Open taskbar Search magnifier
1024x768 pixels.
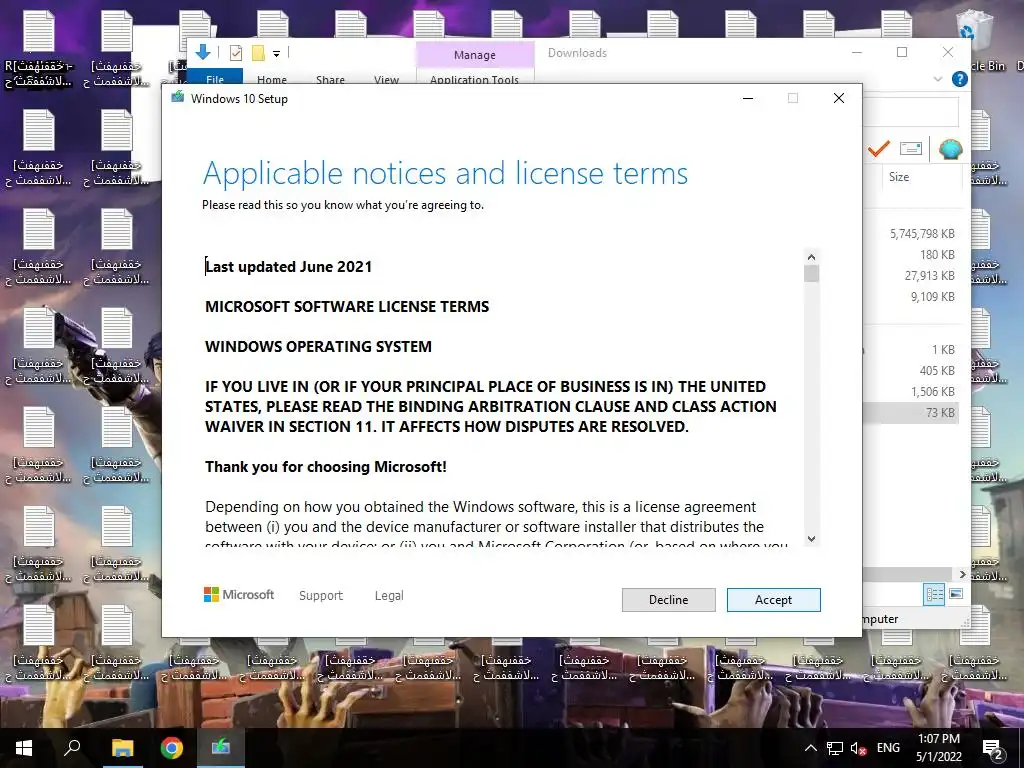pos(72,748)
